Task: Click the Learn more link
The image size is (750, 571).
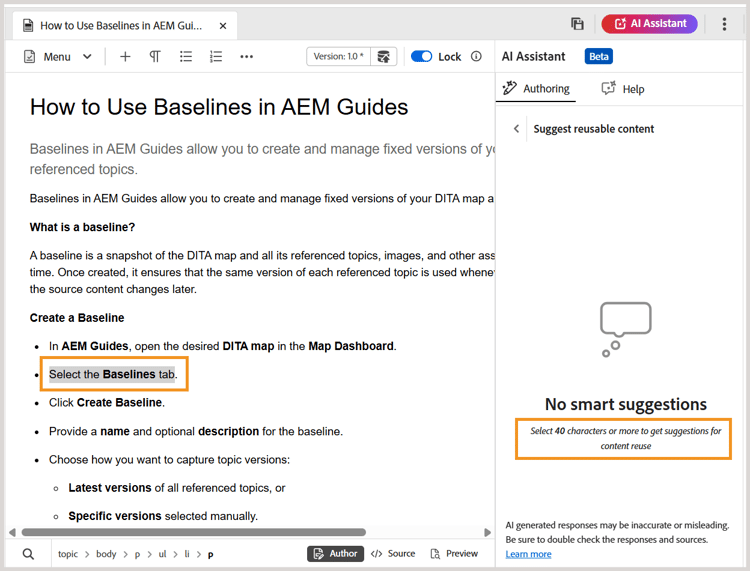Action: (x=528, y=554)
